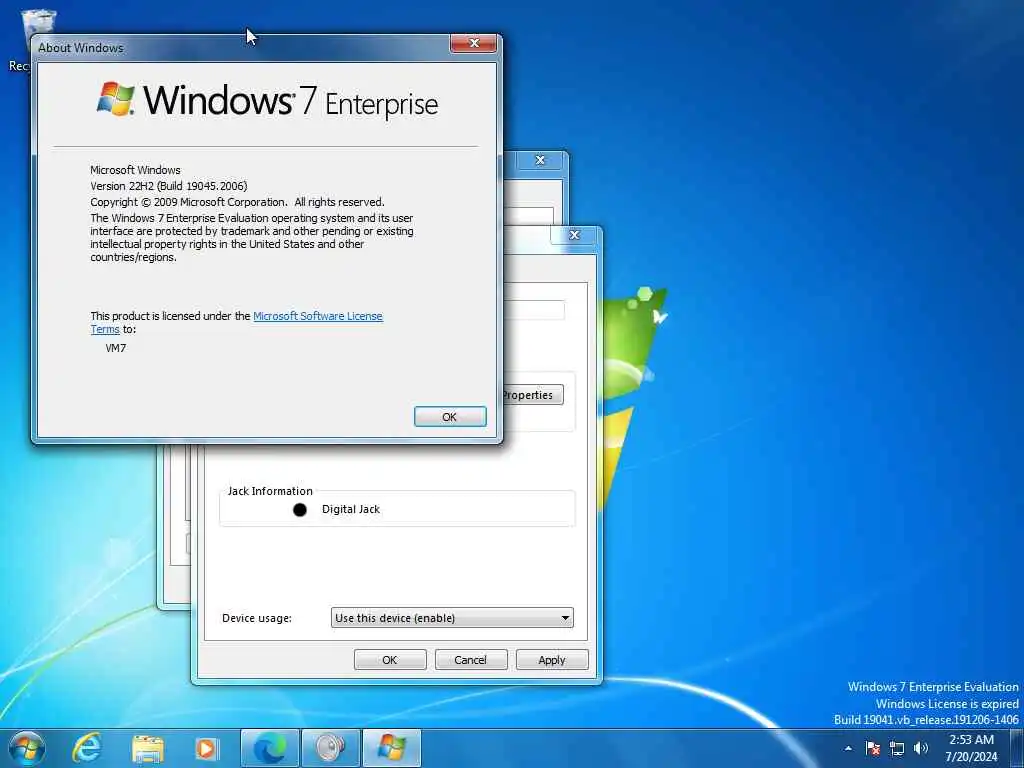Click the Windows flag logo in About dialog
This screenshot has height=768, width=1024.
tap(116, 100)
